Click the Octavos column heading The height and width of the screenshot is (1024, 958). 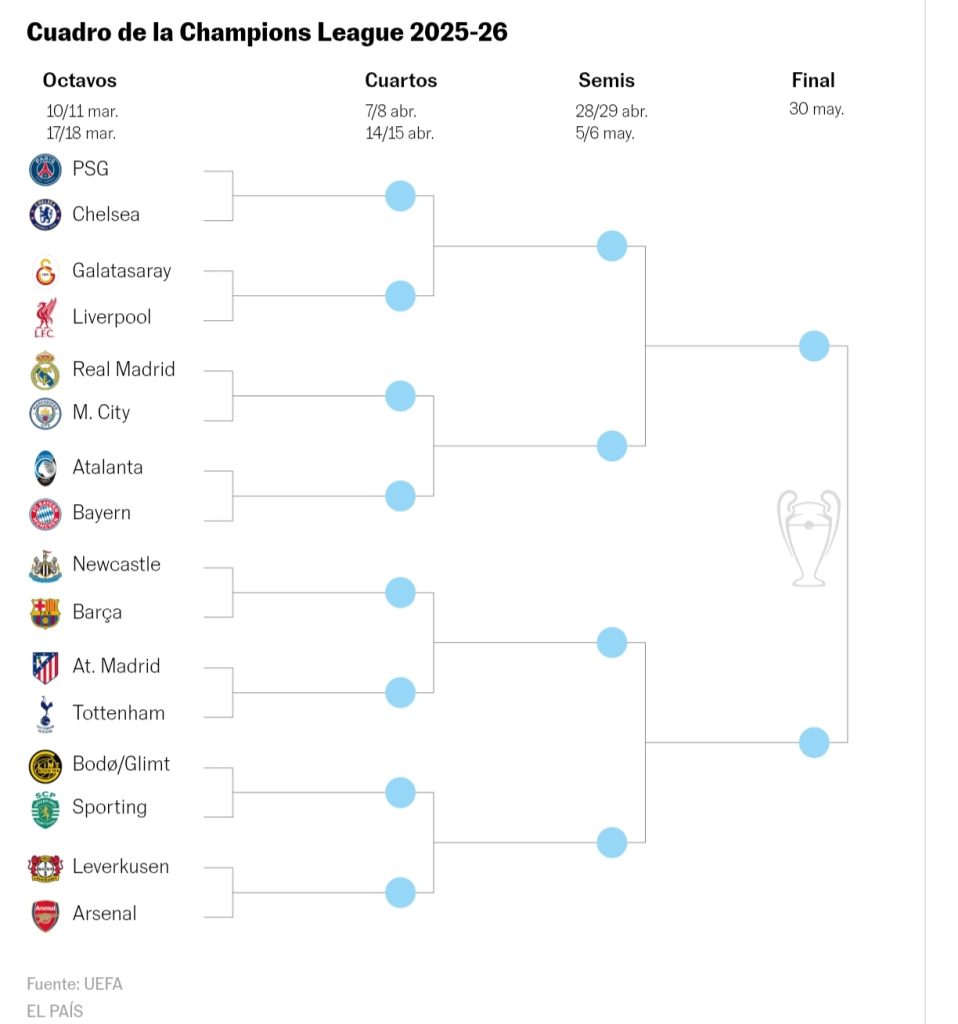coord(80,81)
